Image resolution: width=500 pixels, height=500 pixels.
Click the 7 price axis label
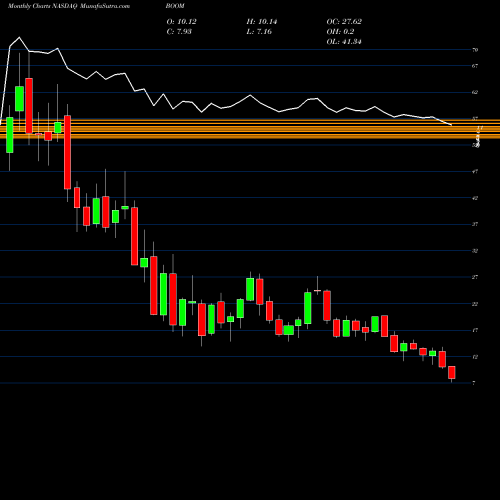coord(474,383)
